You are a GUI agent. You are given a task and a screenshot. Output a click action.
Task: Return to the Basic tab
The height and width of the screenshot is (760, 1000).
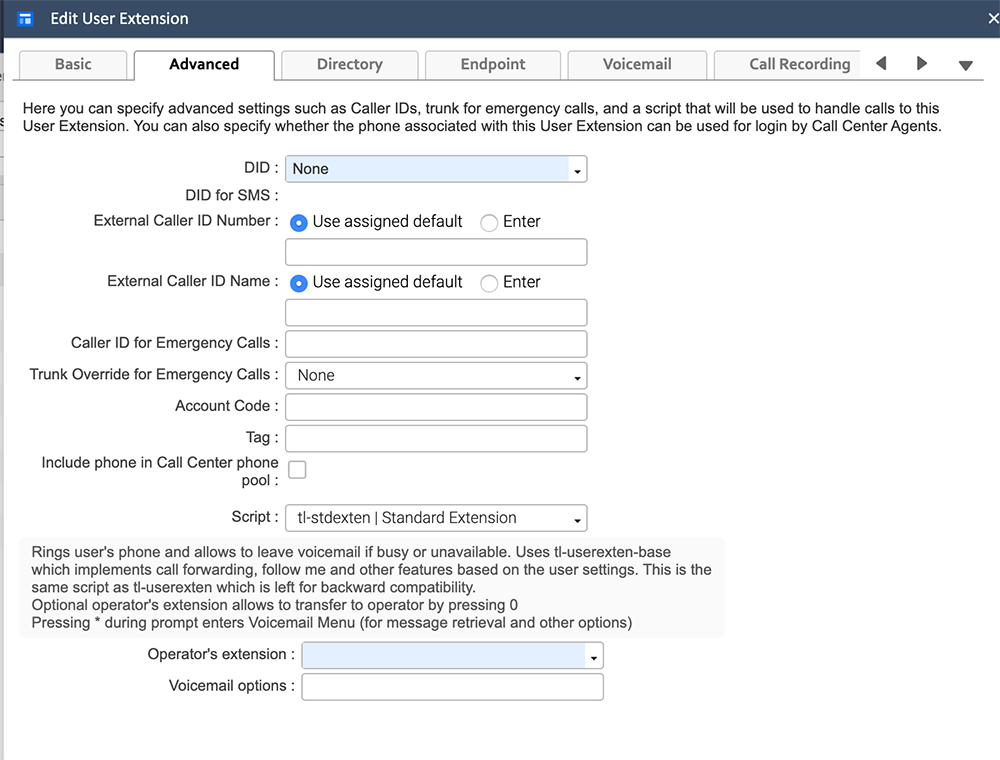coord(72,64)
